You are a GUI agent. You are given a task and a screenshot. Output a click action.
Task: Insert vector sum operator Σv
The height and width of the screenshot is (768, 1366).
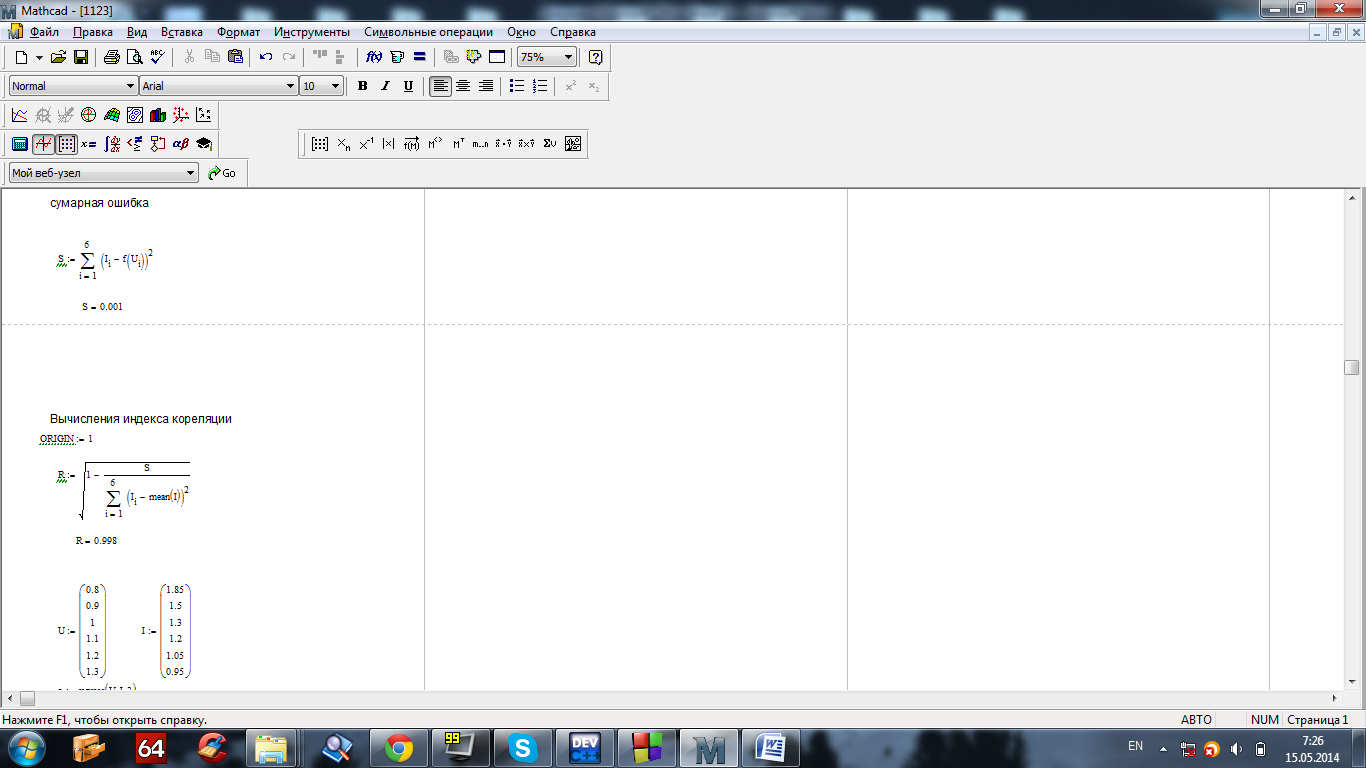pyautogui.click(x=550, y=144)
